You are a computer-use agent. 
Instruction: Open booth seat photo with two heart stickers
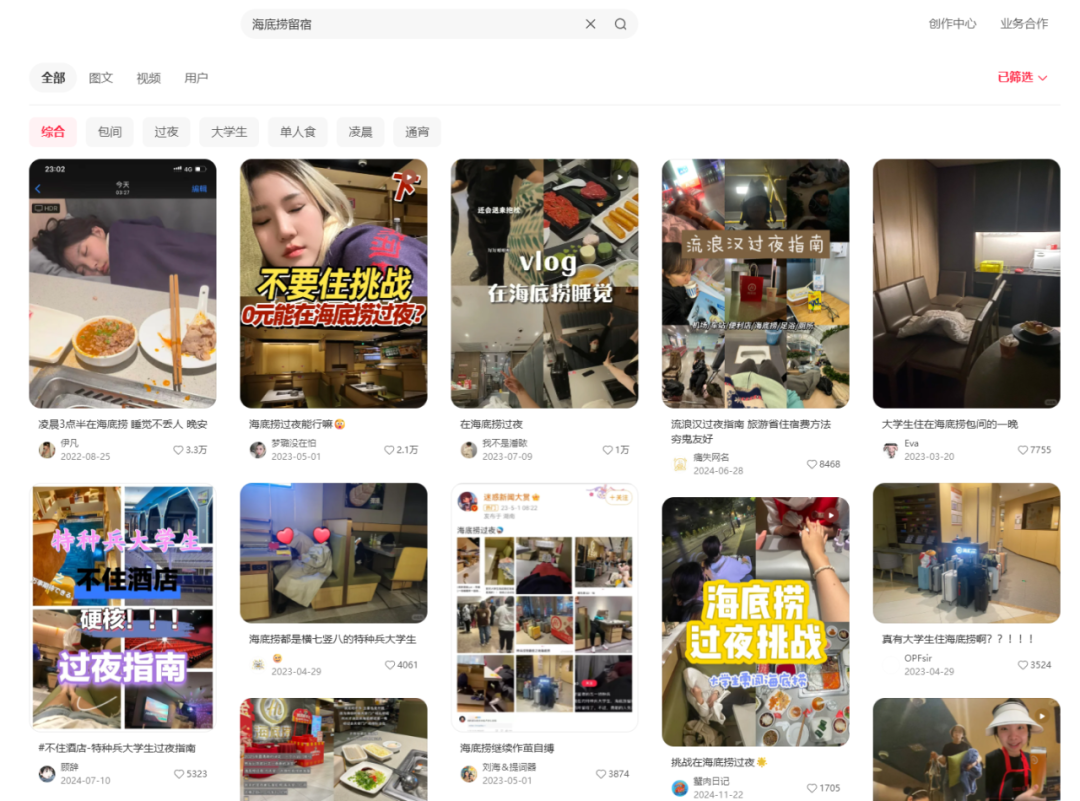(x=333, y=553)
